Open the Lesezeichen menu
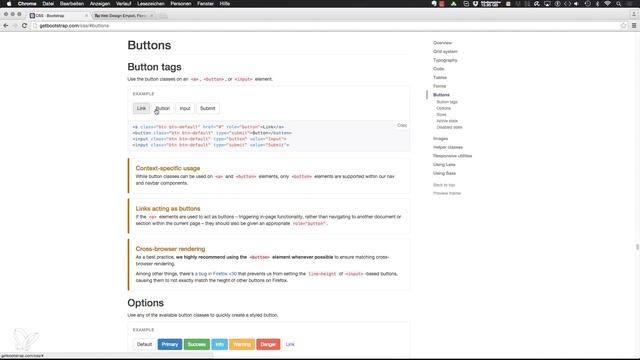Screen dimensions: 640x360 pos(151,4)
